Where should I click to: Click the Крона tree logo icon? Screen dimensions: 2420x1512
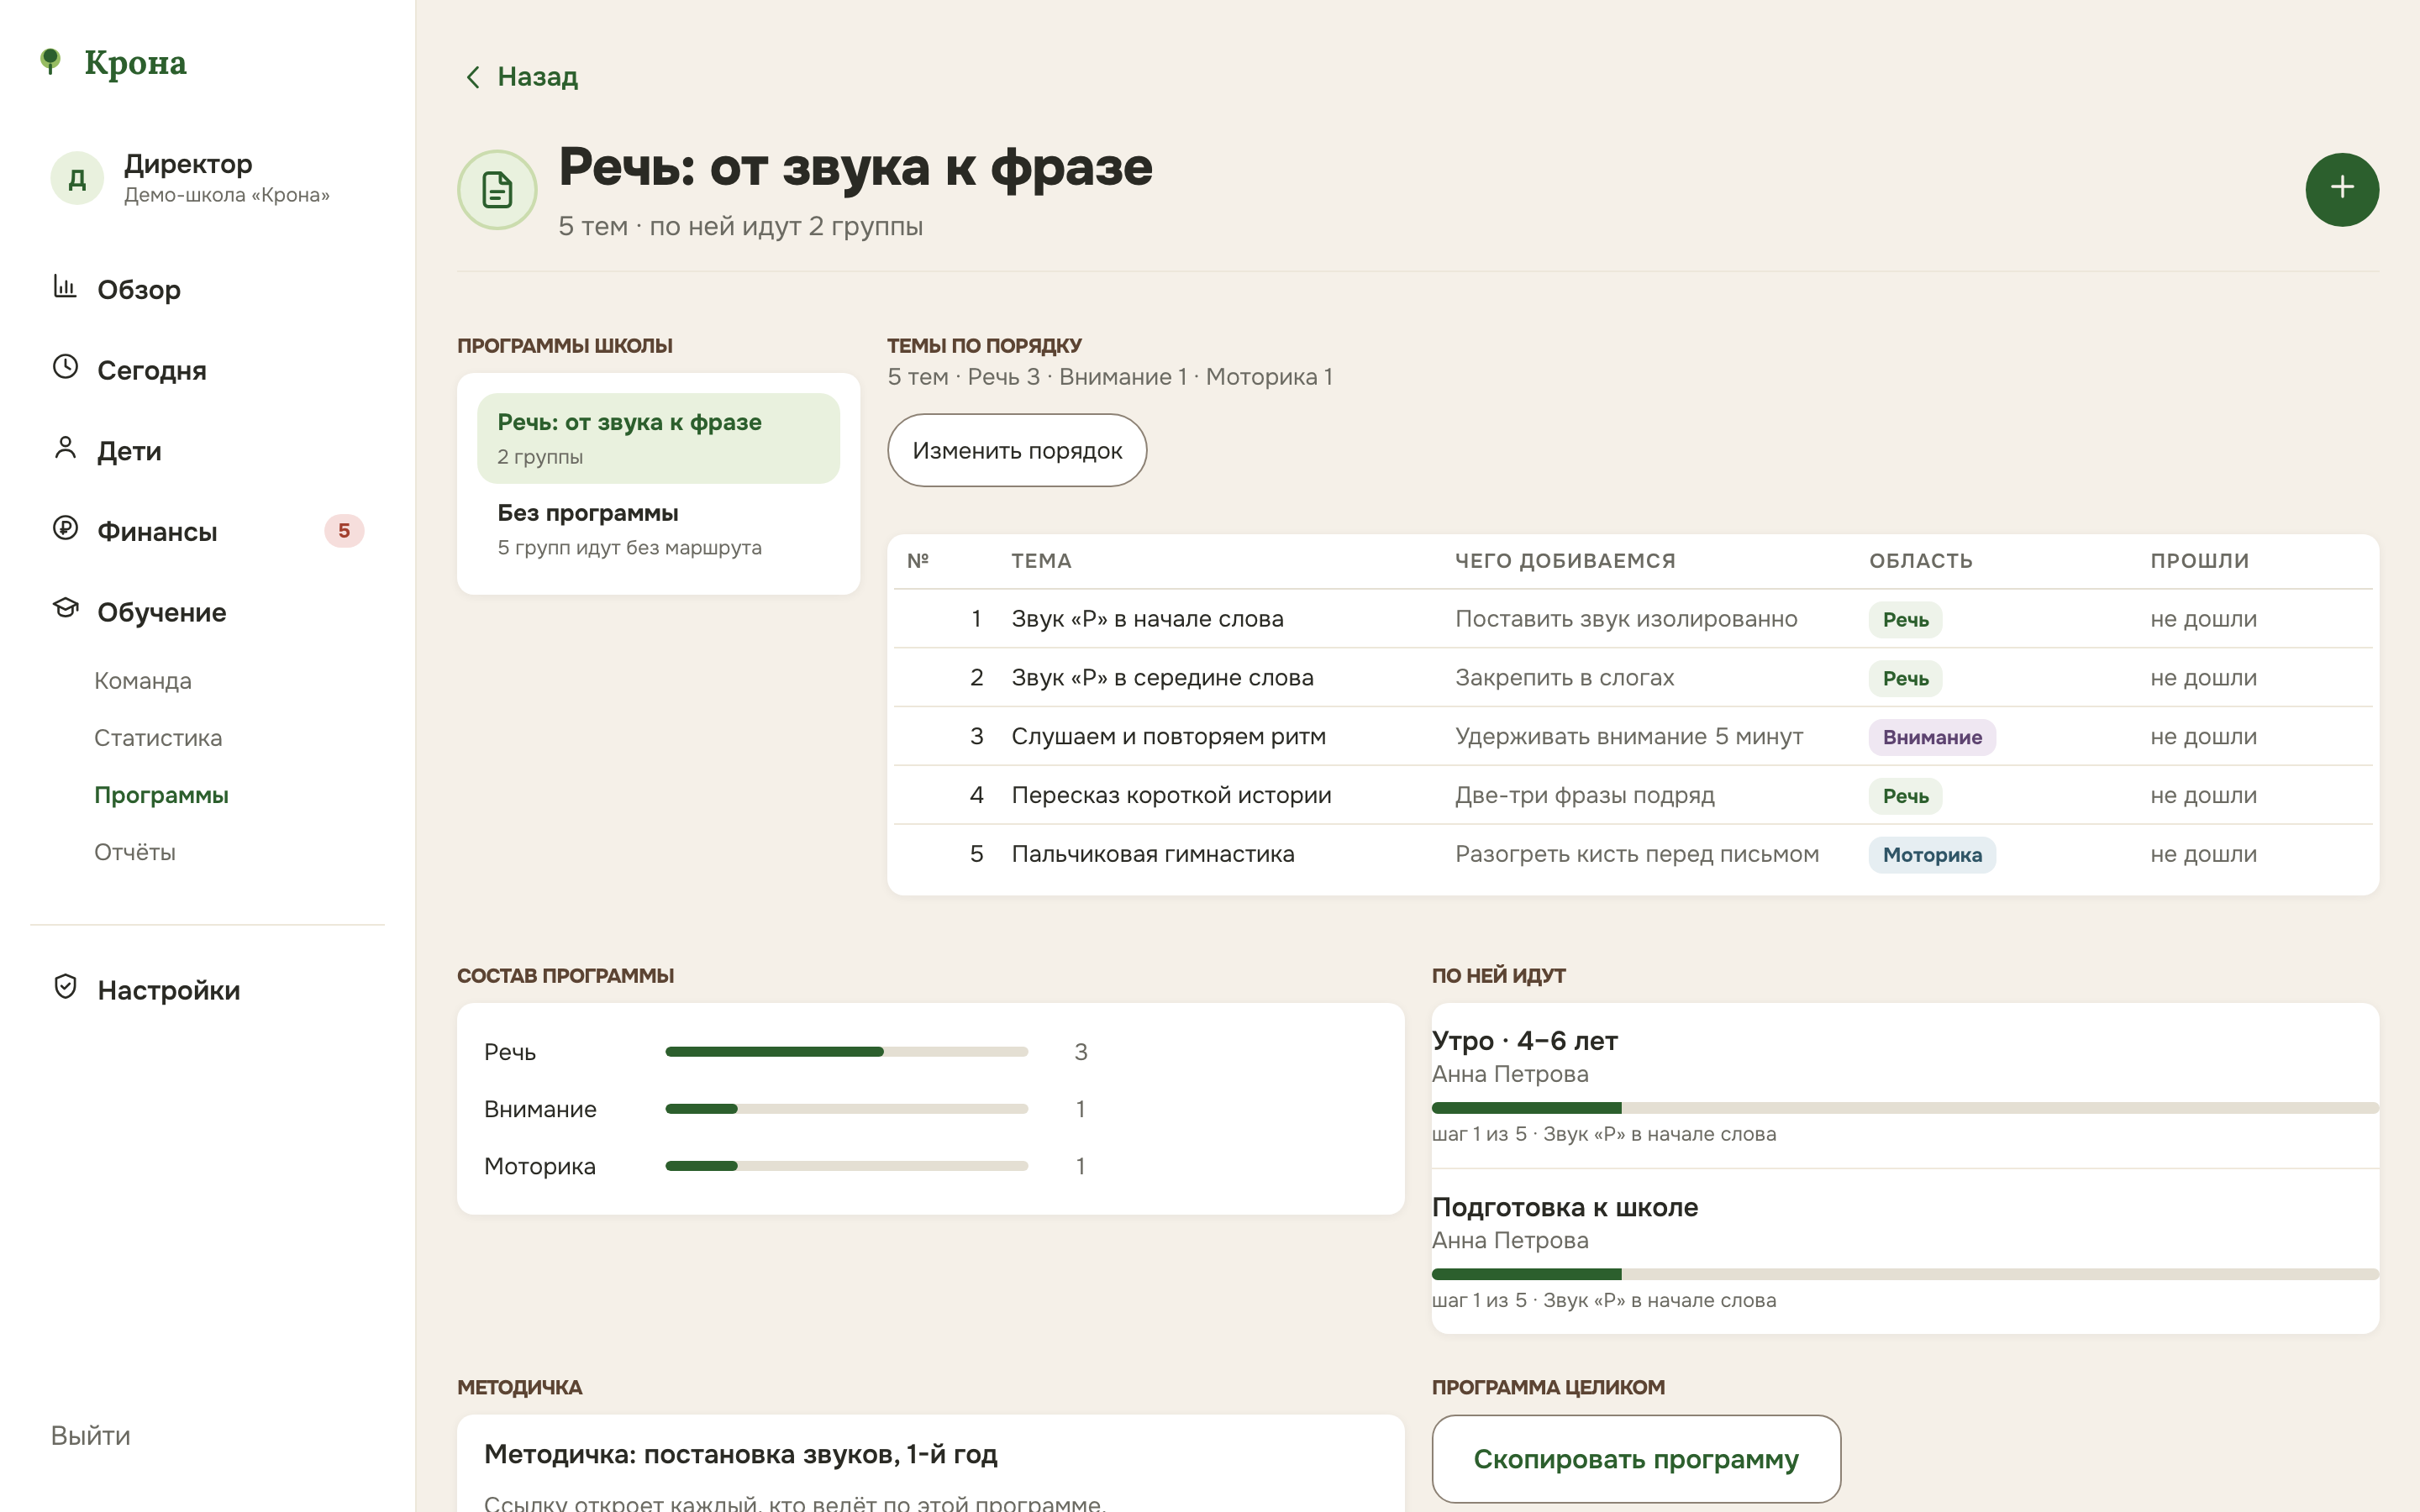click(x=50, y=61)
